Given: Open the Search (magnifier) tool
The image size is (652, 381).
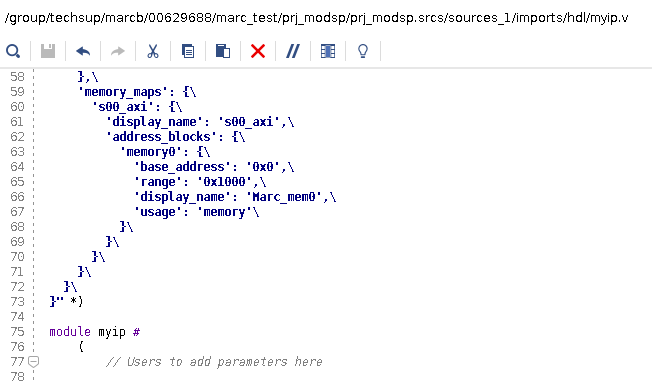Looking at the screenshot, I should pos(13,52).
